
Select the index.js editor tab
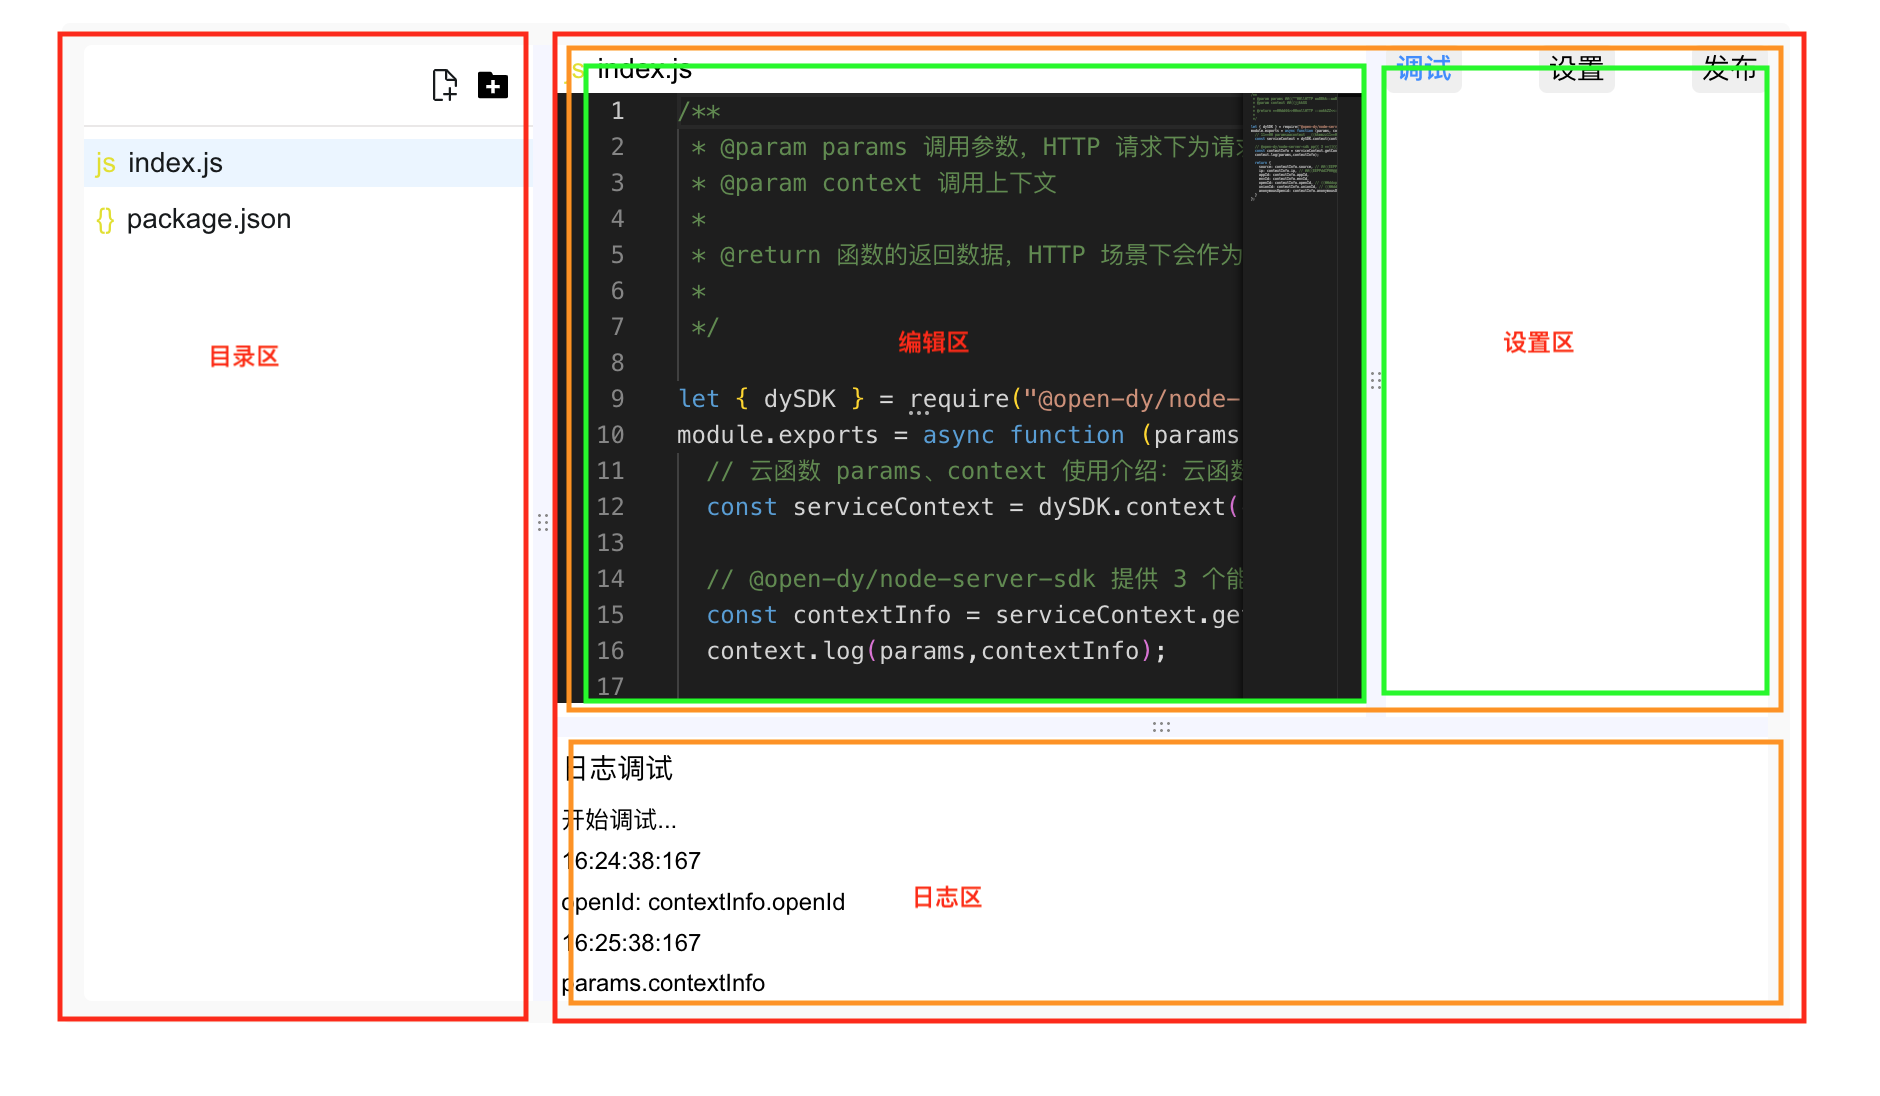(643, 70)
